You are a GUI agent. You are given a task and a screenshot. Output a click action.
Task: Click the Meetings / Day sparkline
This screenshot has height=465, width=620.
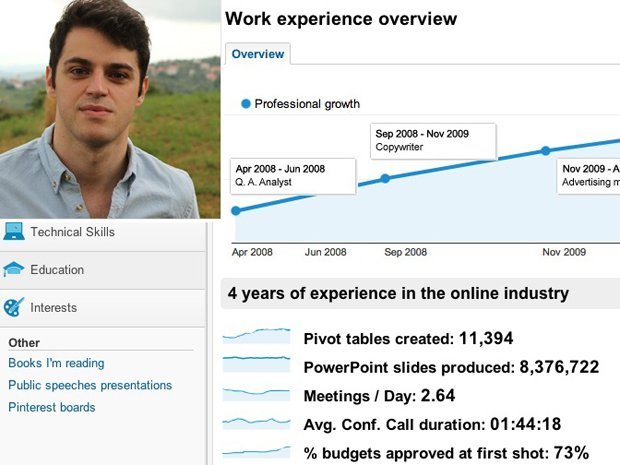[x=256, y=395]
